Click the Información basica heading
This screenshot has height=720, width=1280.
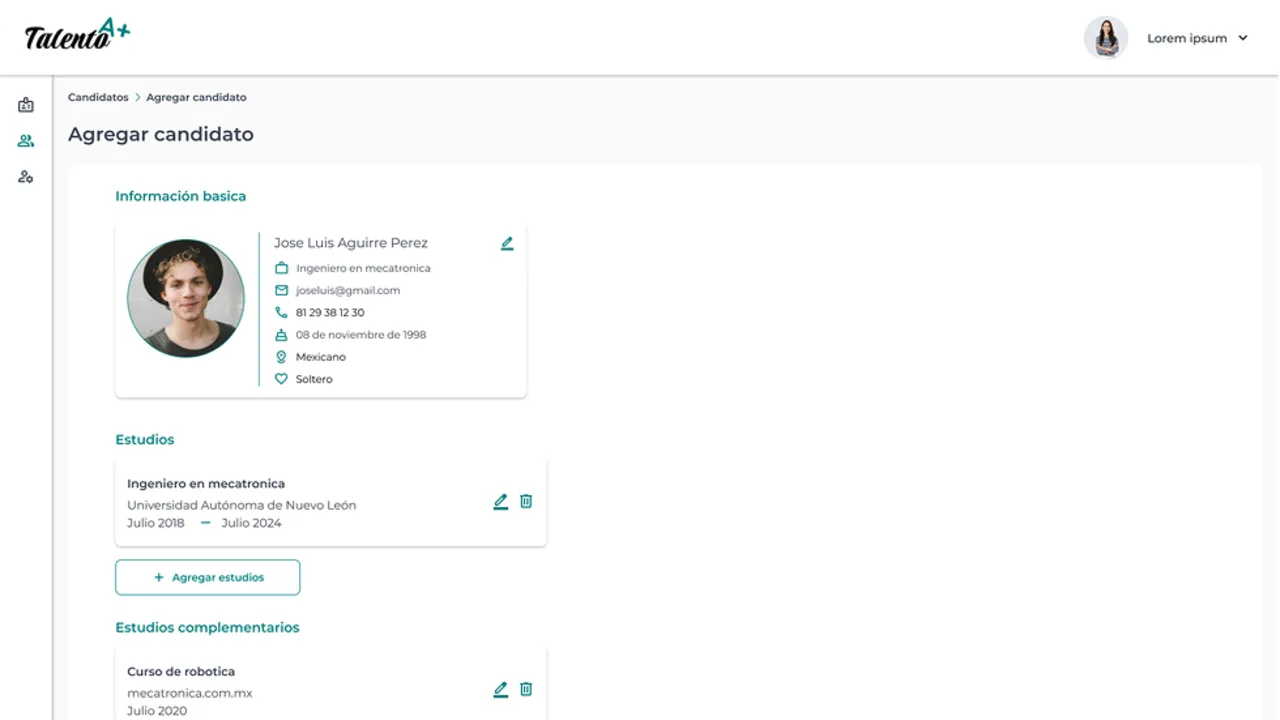180,196
